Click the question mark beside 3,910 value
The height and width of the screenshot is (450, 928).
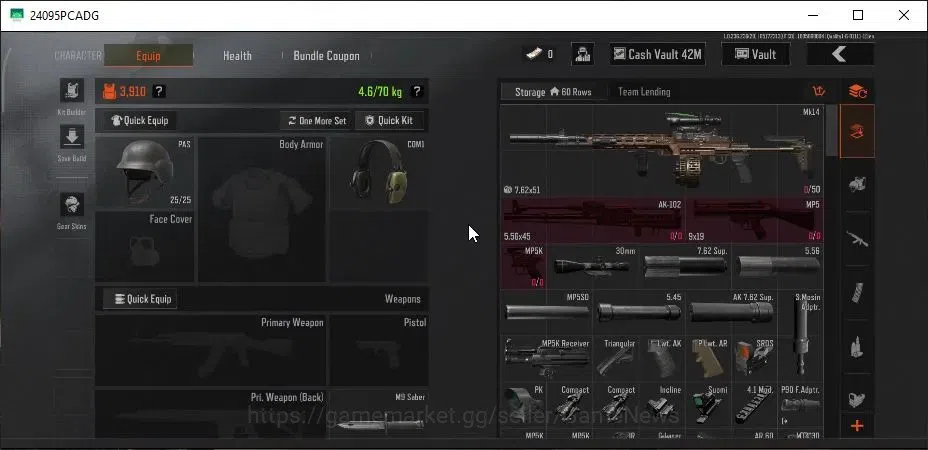159,91
